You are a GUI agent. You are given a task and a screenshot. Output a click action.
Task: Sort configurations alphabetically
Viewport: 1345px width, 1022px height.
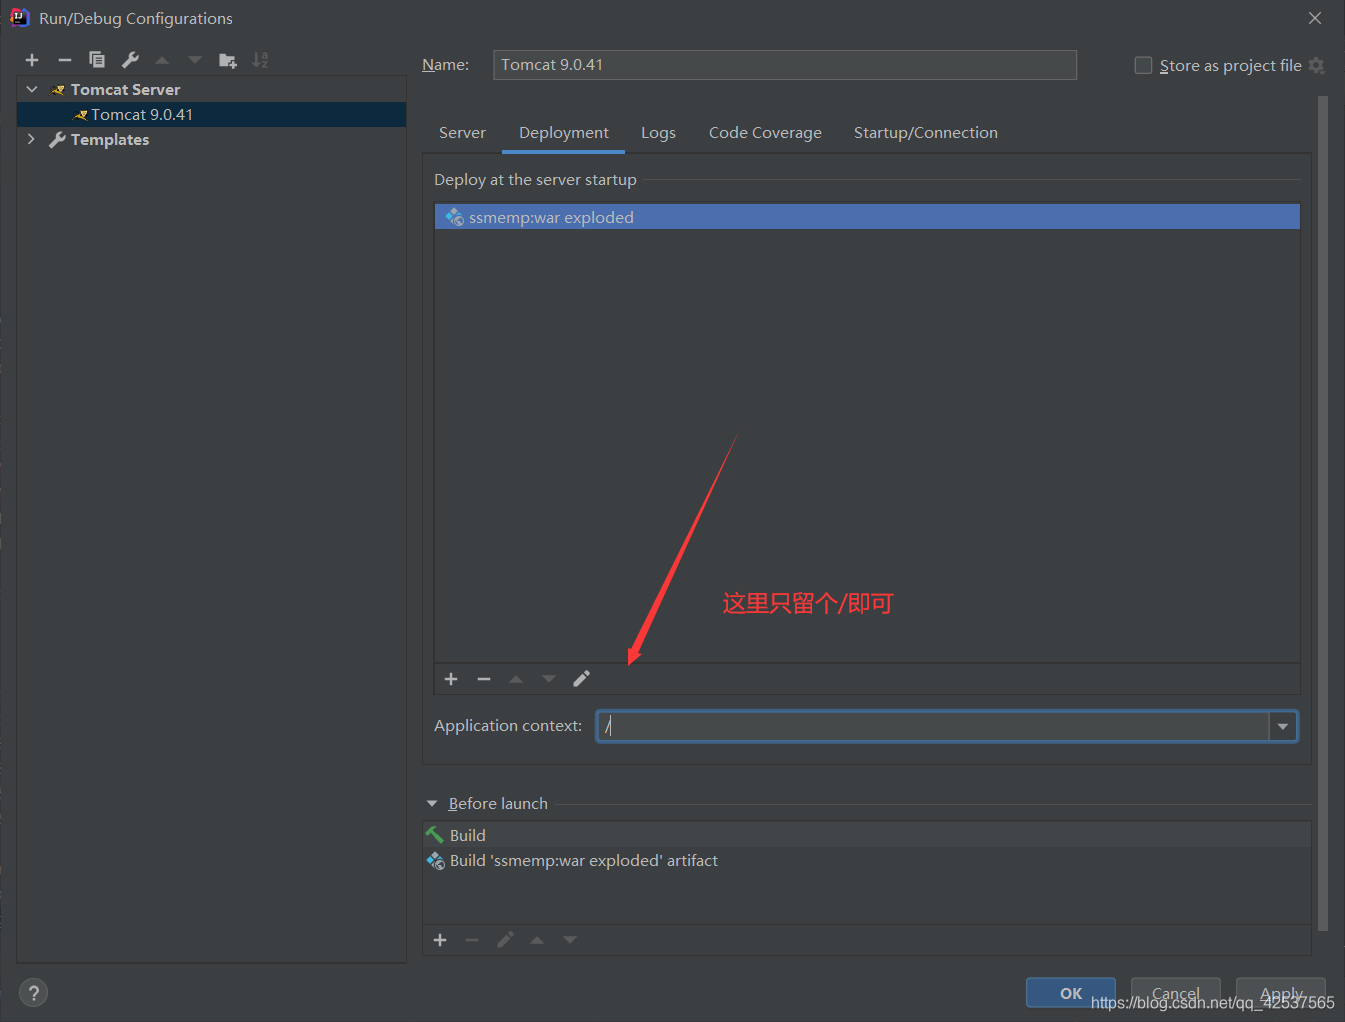click(260, 60)
